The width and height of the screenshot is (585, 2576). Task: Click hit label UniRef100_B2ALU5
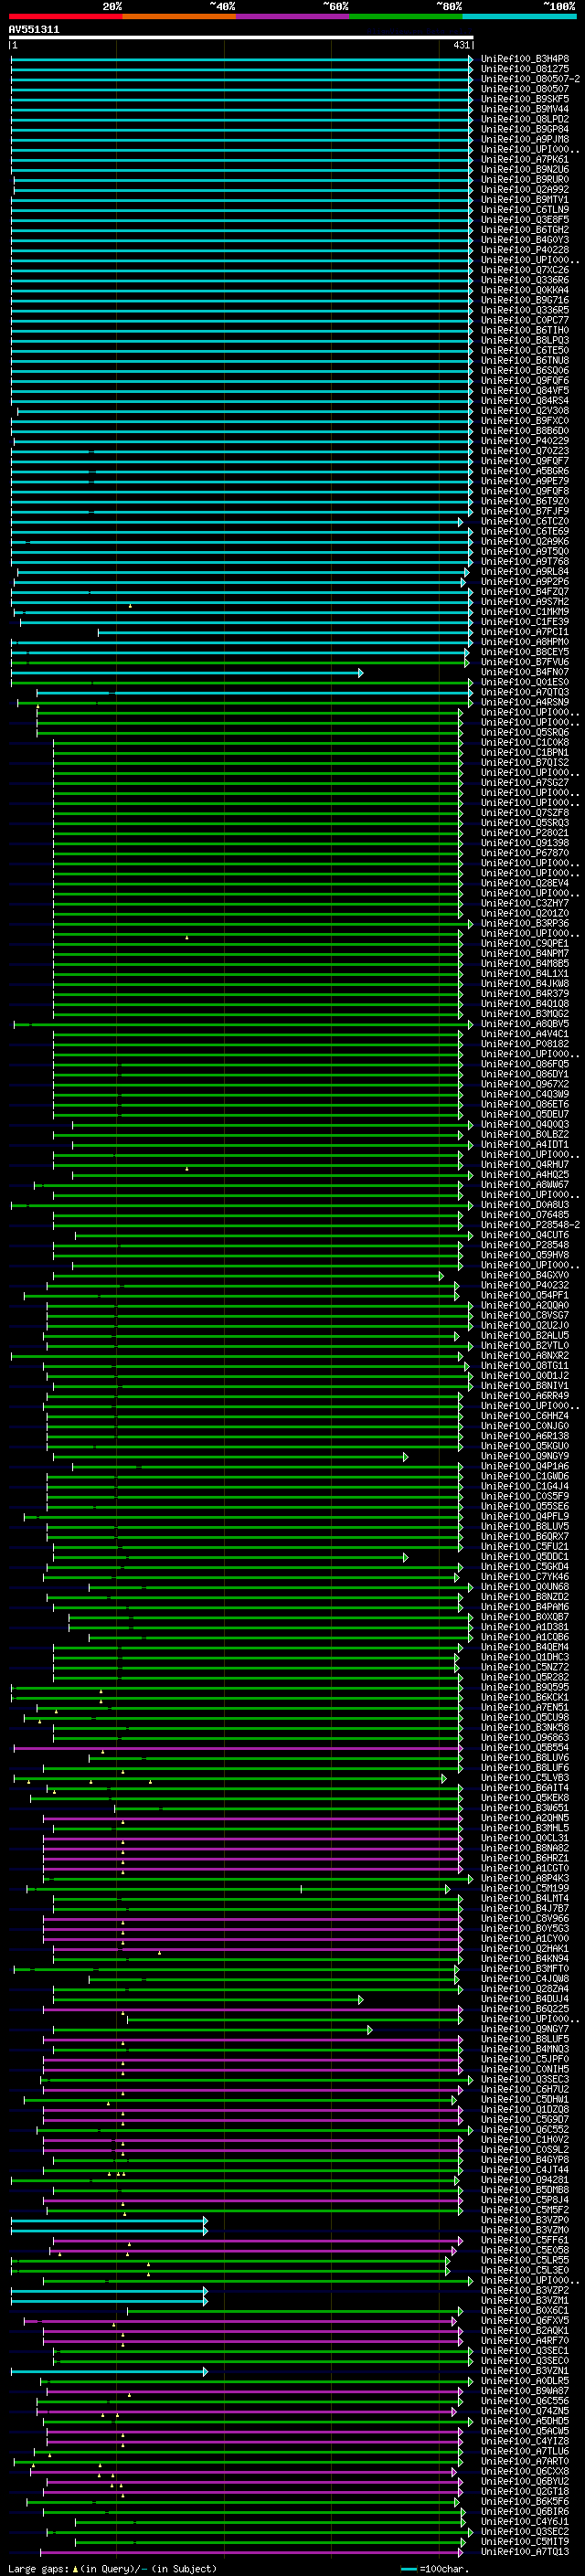click(x=525, y=1336)
